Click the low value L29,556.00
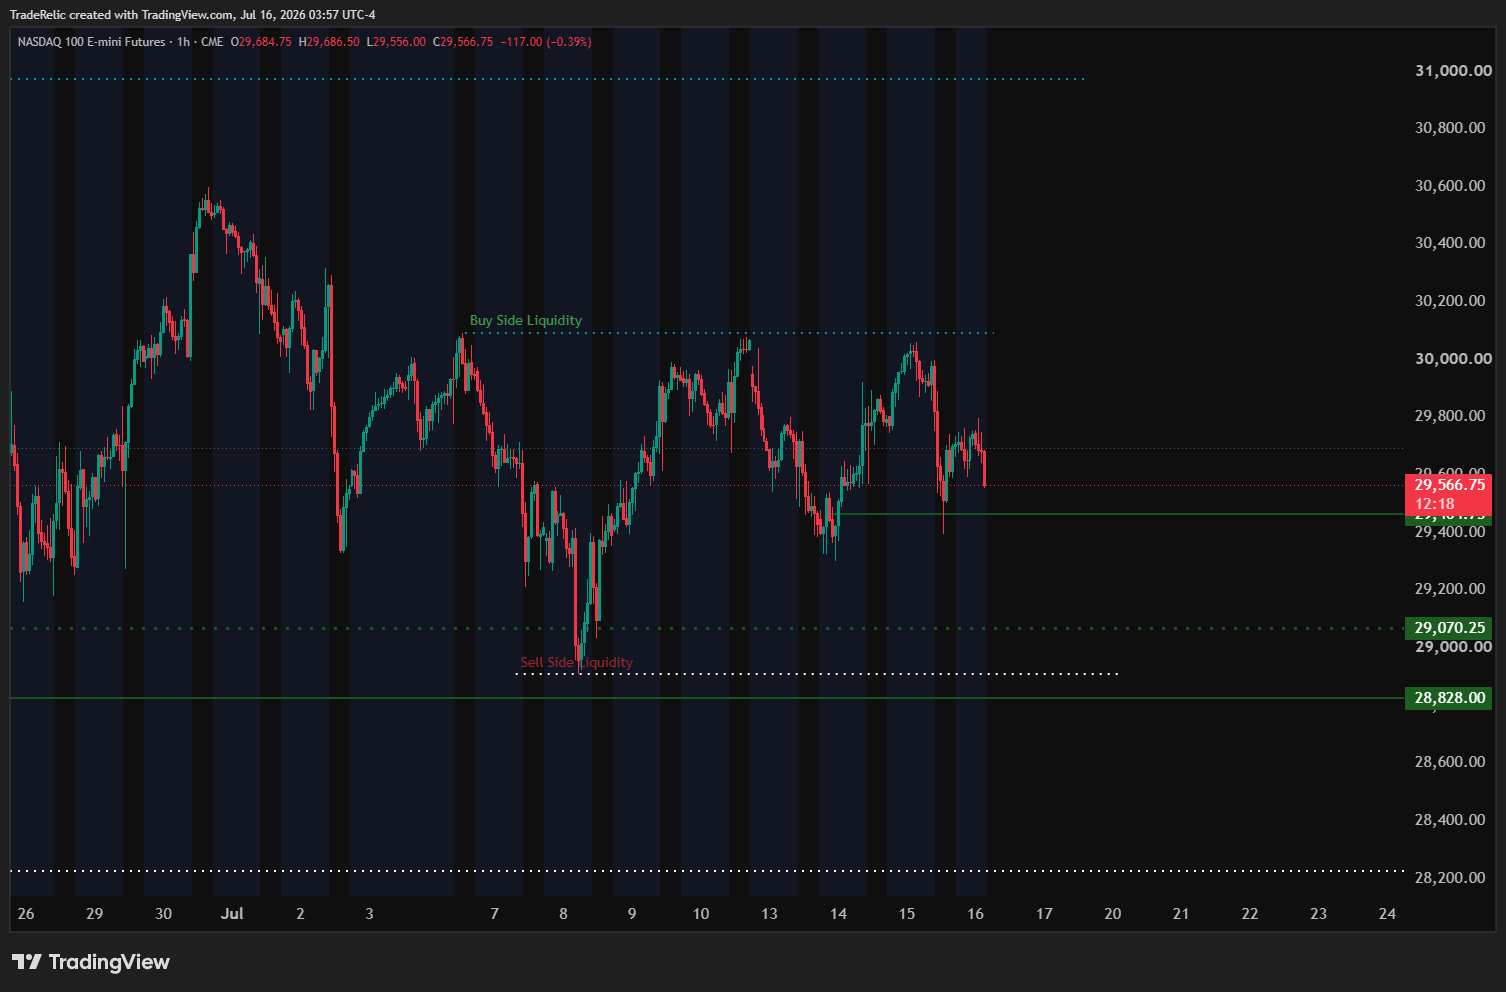This screenshot has height=992, width=1506. [x=396, y=42]
